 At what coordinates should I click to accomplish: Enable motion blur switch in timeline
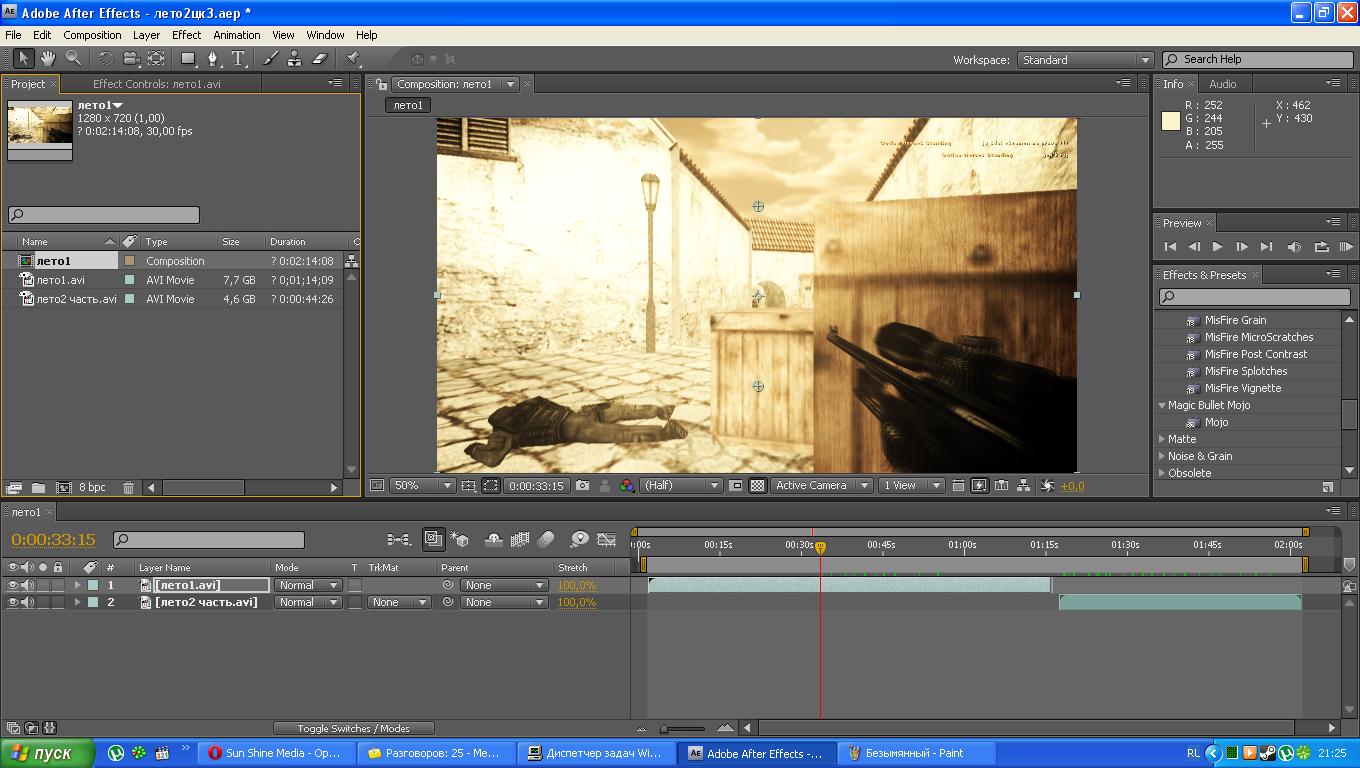pyautogui.click(x=545, y=539)
